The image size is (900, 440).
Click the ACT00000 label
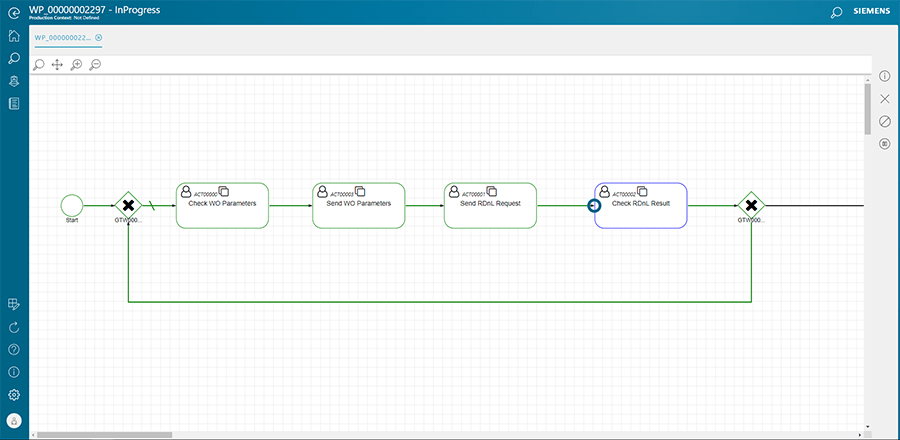pos(205,194)
